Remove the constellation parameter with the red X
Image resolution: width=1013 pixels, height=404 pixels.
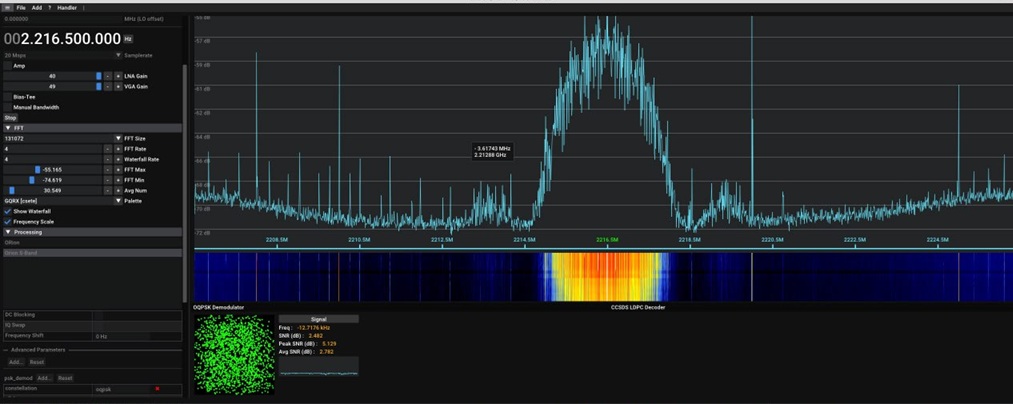coord(157,388)
